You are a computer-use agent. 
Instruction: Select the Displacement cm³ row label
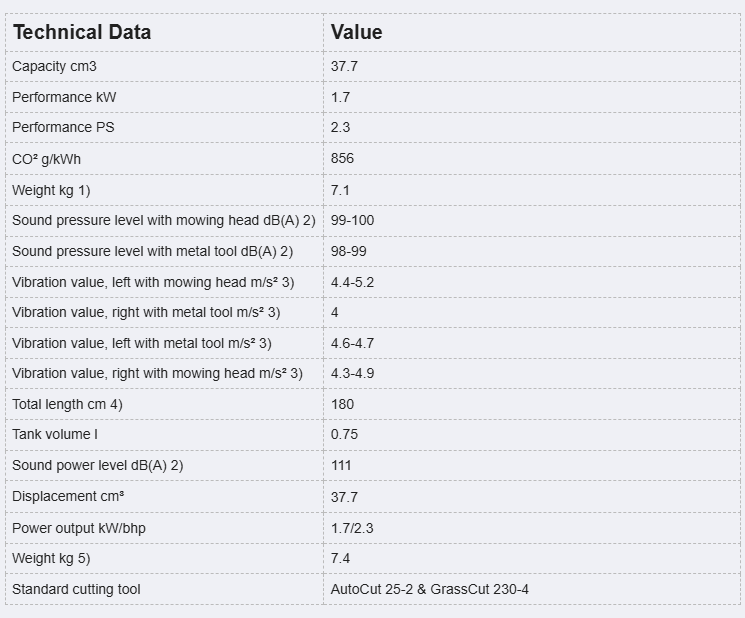point(68,497)
